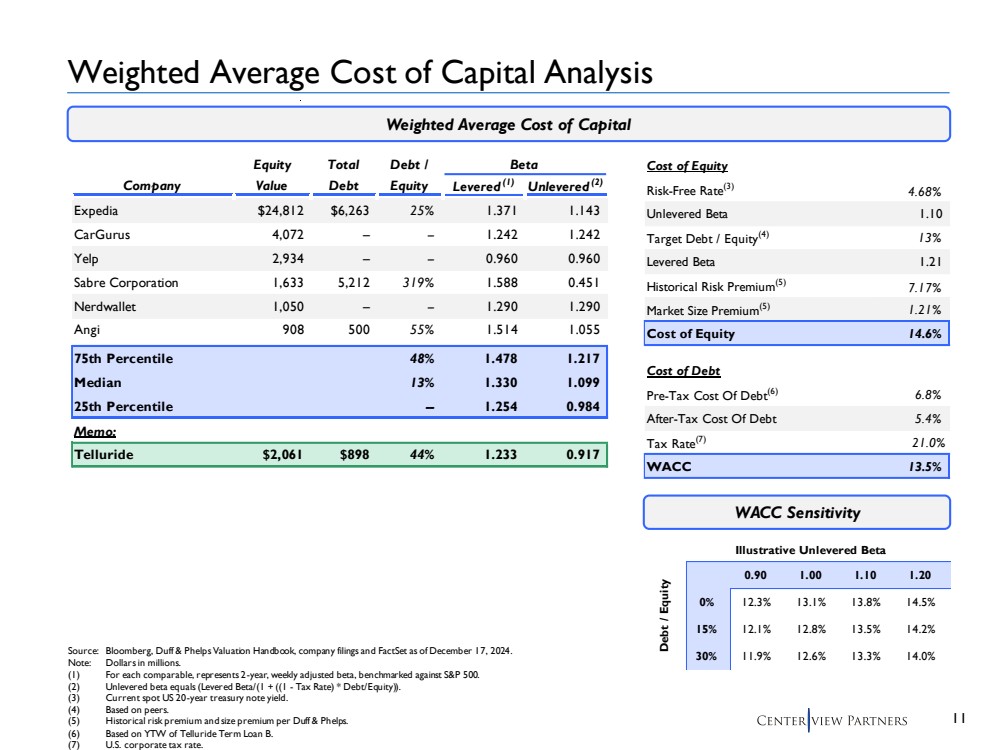This screenshot has width=999, height=750.
Task: Select the 1.10 beta sensitivity column header
Action: [866, 576]
